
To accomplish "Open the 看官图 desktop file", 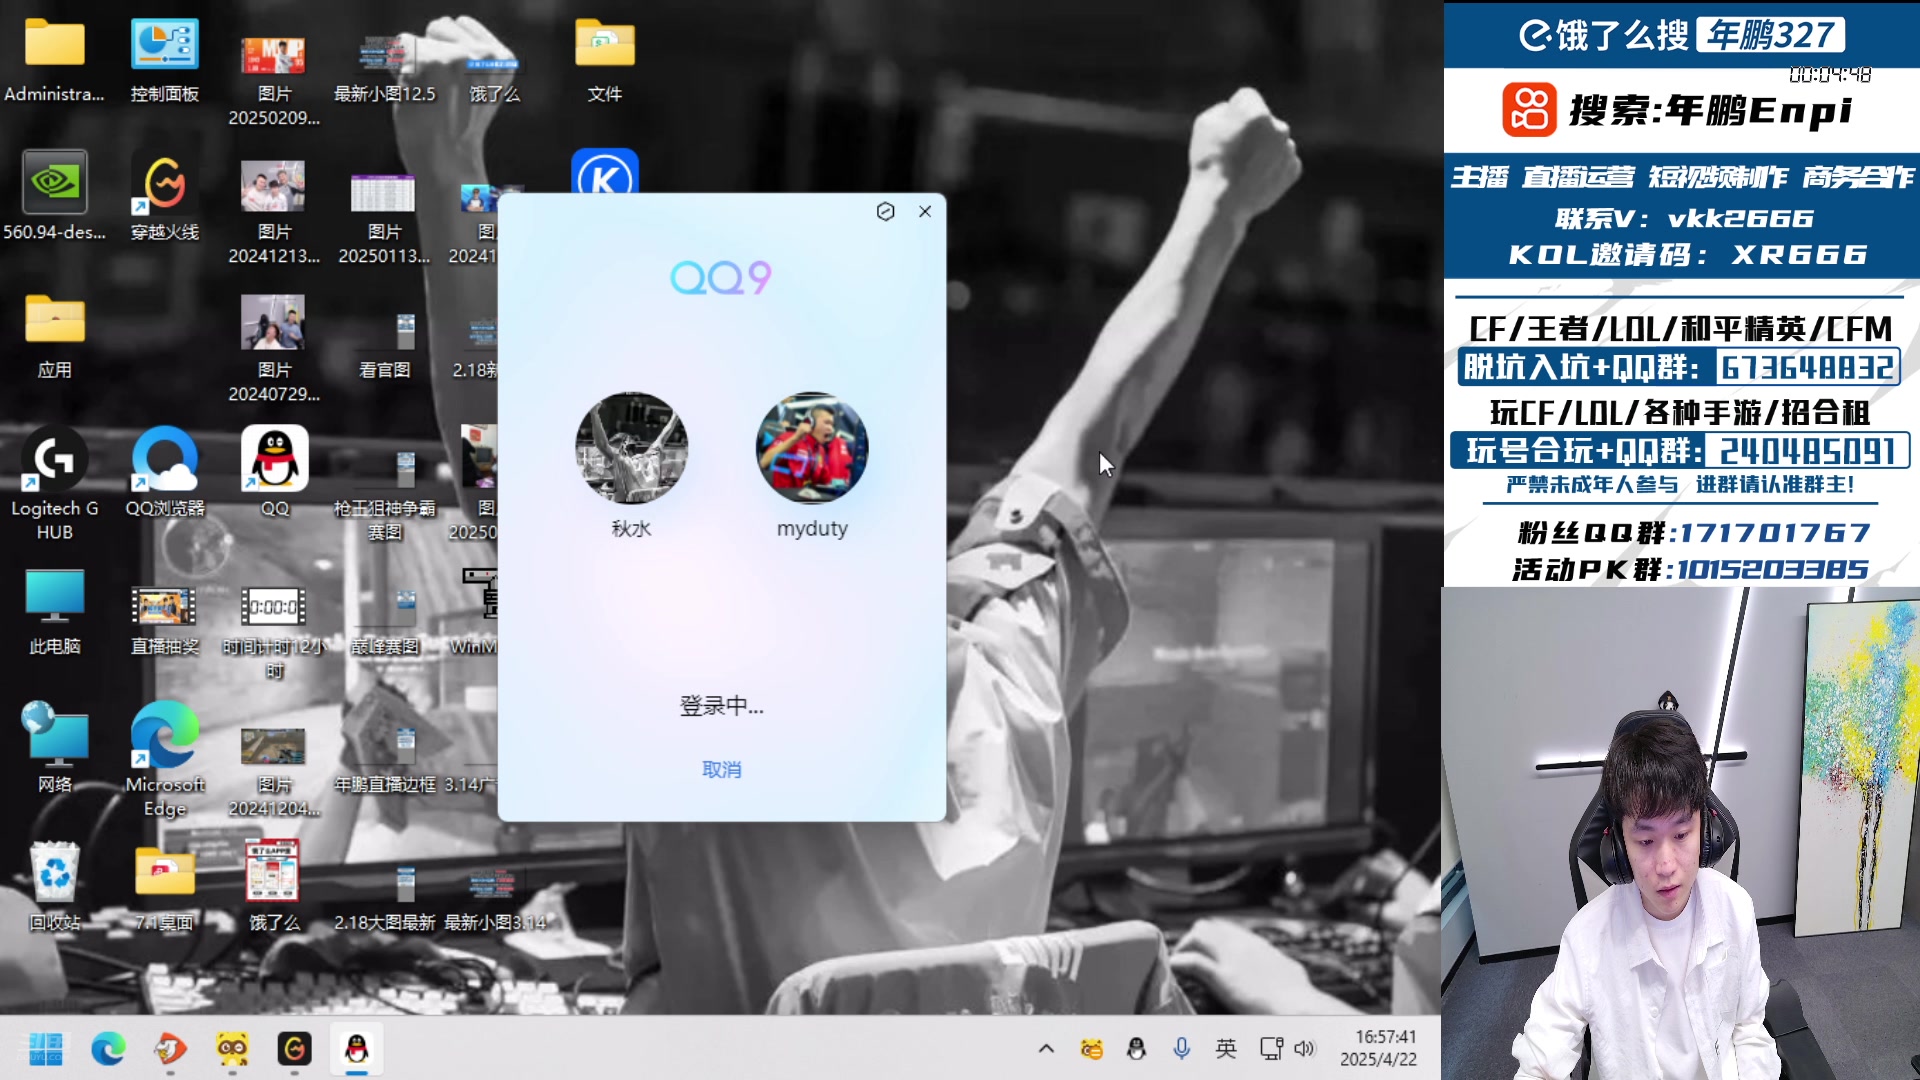I will click(385, 346).
